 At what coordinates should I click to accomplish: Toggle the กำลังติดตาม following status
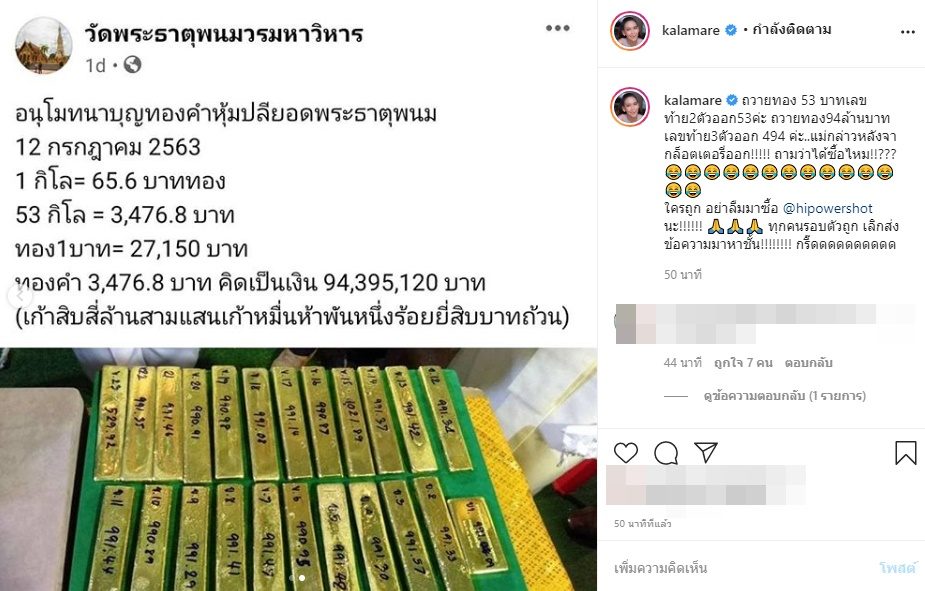pyautogui.click(x=792, y=29)
